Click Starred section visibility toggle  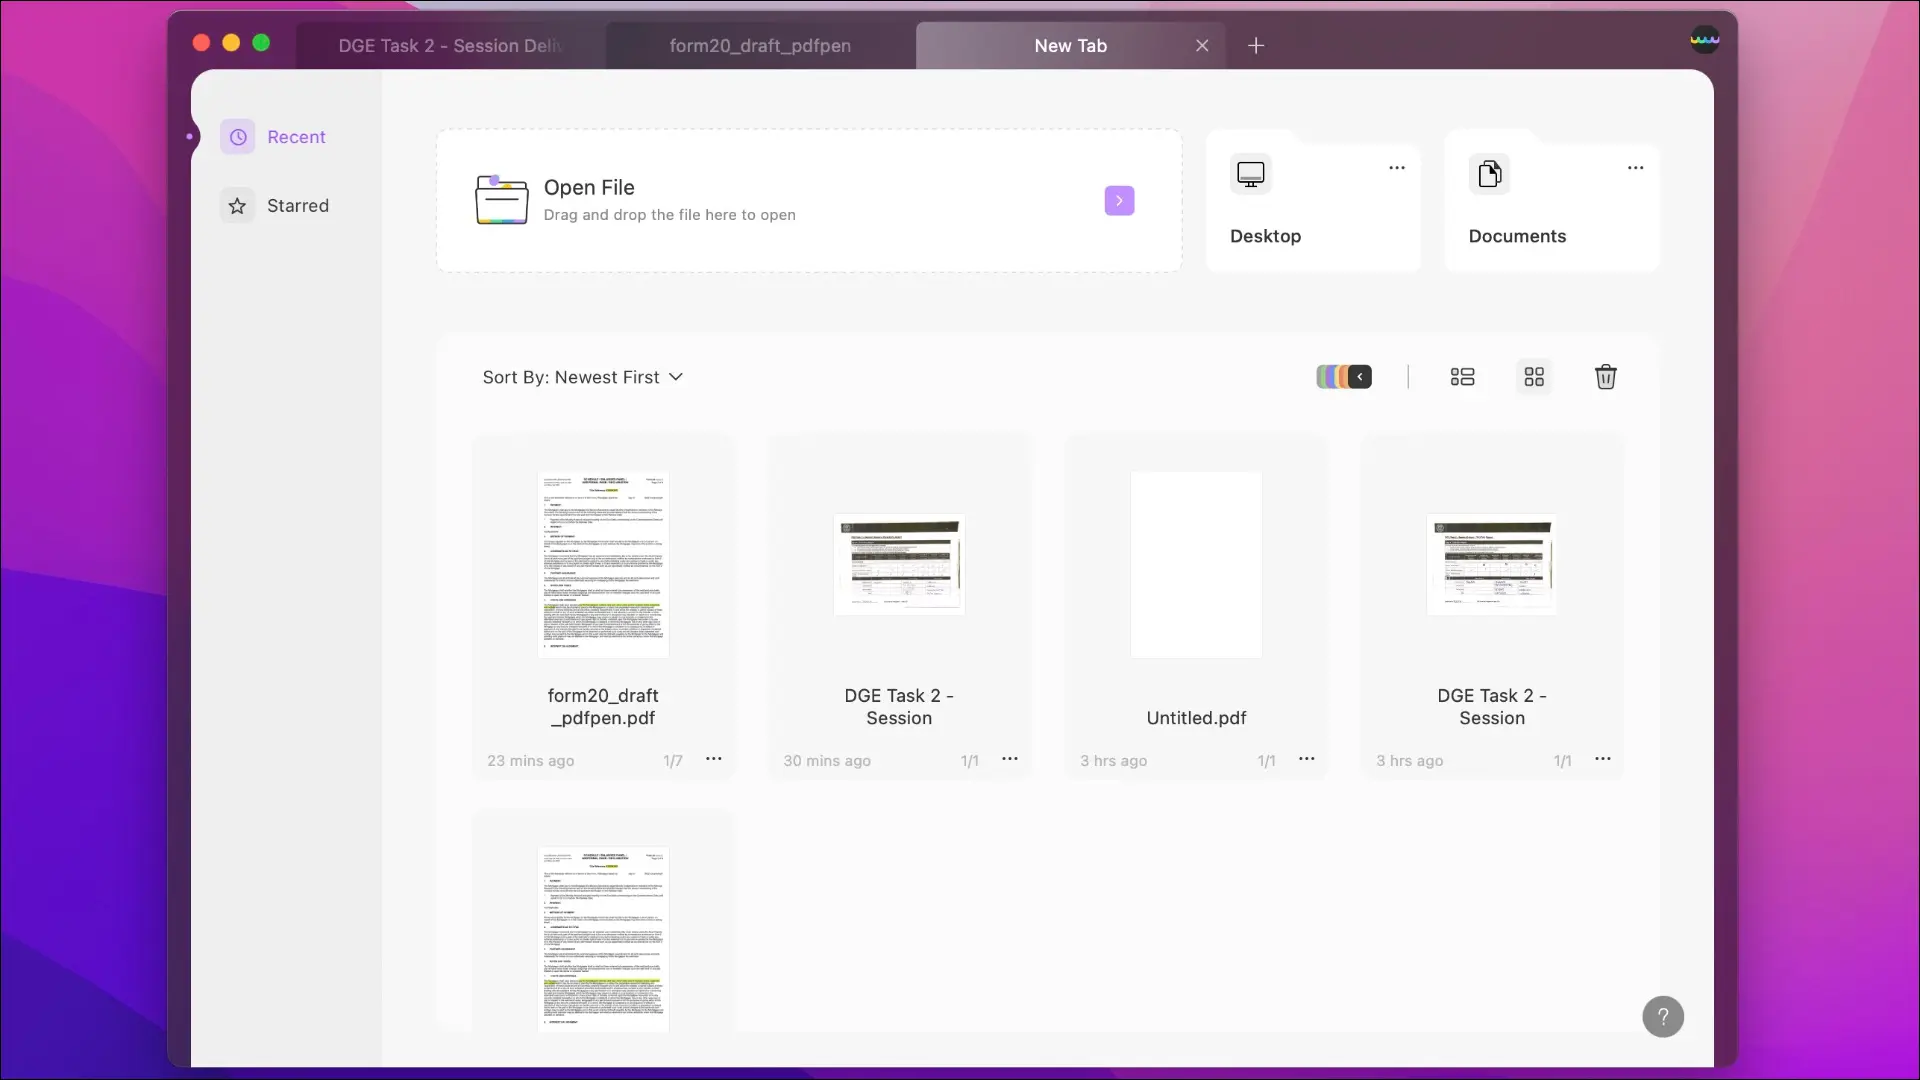click(237, 206)
